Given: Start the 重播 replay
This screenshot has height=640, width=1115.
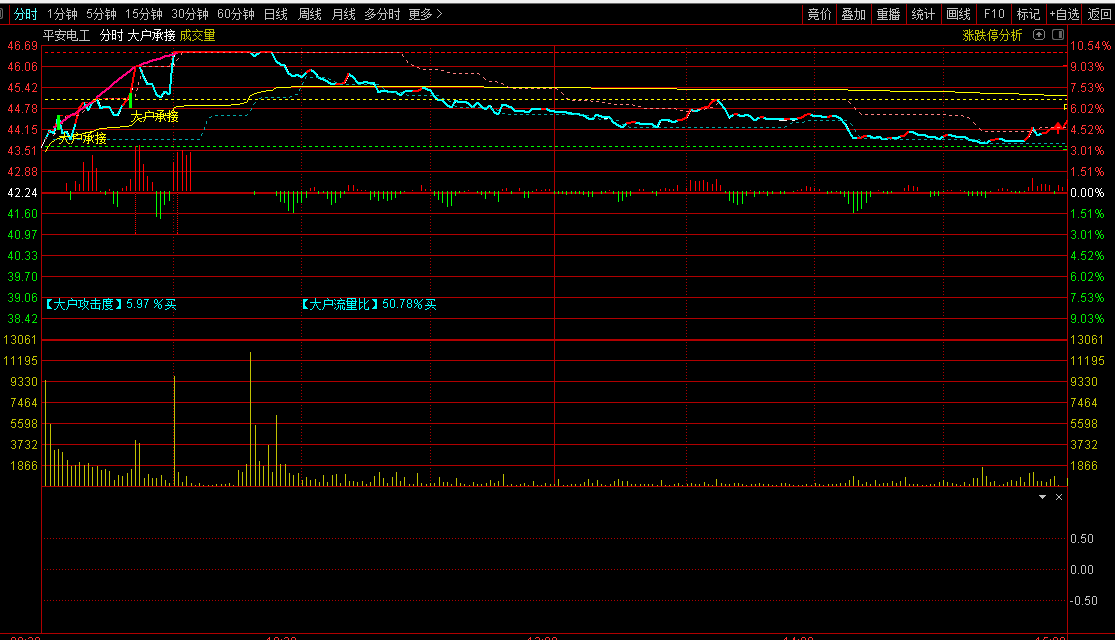Looking at the screenshot, I should [888, 14].
